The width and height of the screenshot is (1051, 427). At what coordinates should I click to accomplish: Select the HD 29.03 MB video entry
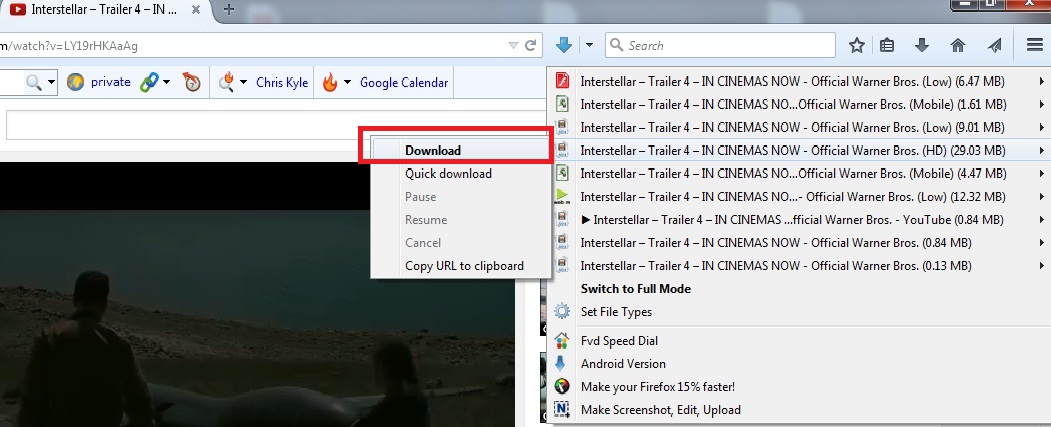click(x=800, y=150)
